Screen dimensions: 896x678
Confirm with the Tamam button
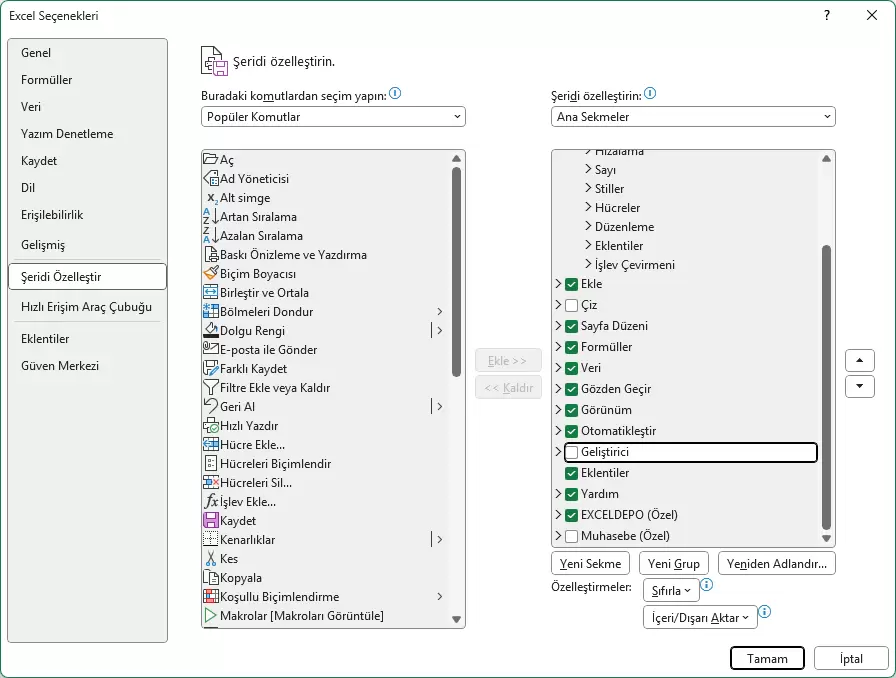point(767,659)
